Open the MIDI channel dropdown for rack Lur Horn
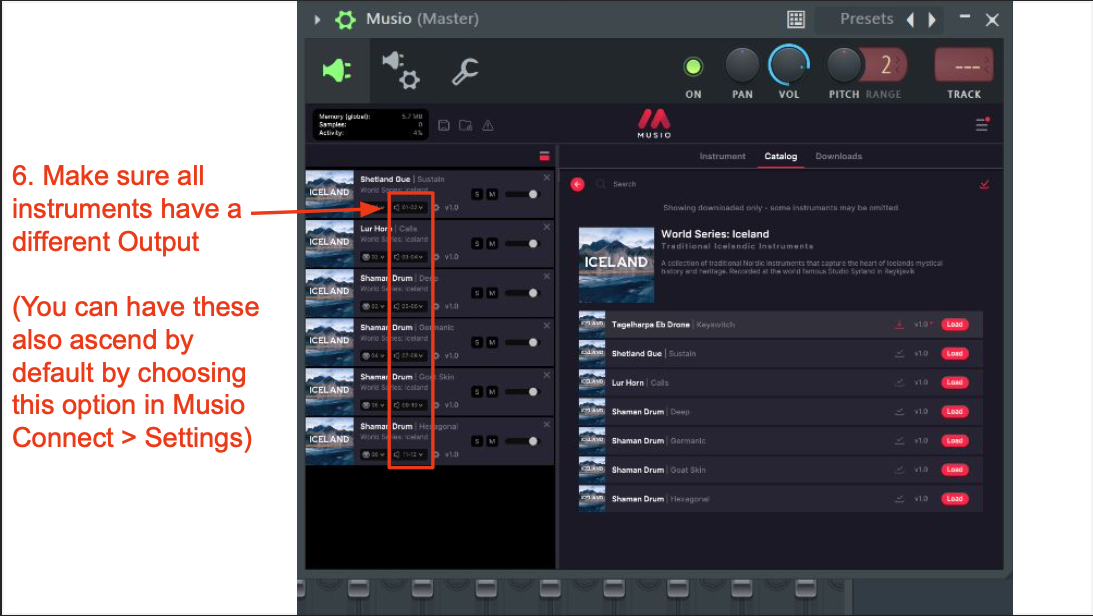 [374, 257]
